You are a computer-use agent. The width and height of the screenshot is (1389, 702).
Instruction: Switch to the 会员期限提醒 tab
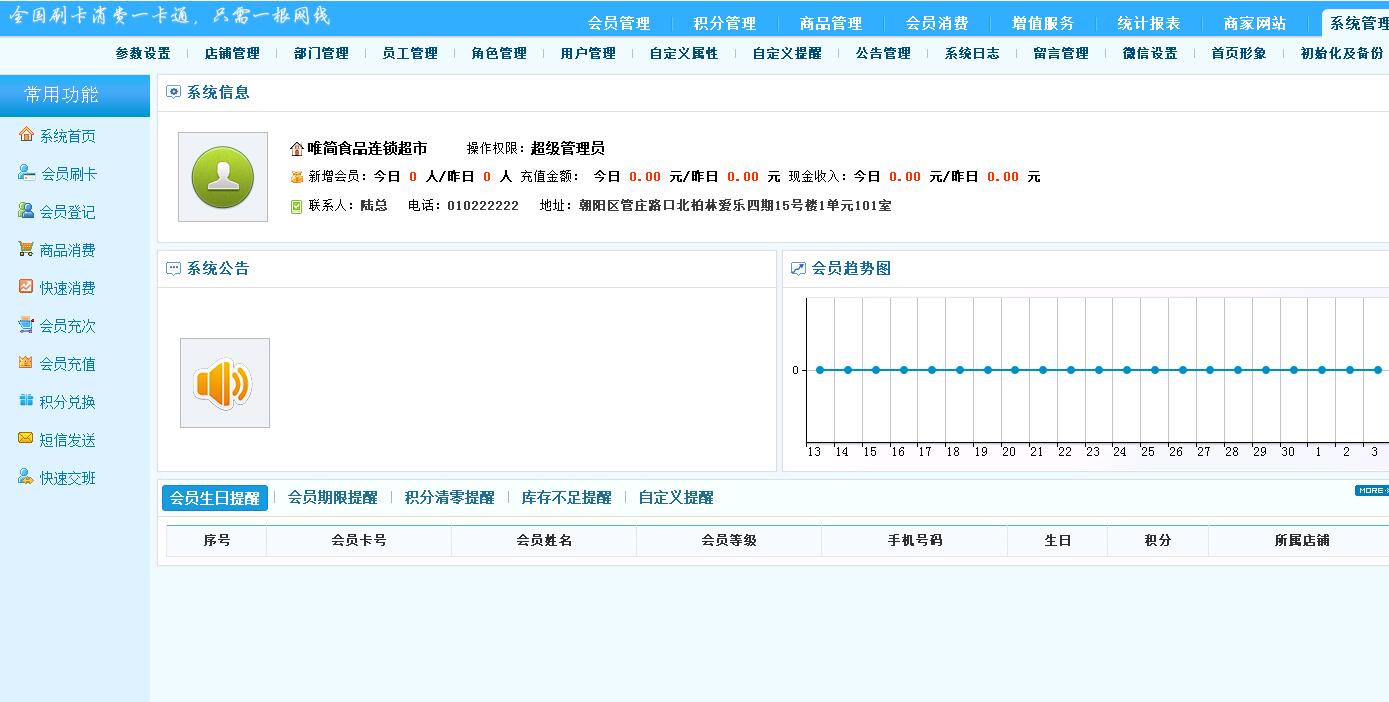(332, 497)
